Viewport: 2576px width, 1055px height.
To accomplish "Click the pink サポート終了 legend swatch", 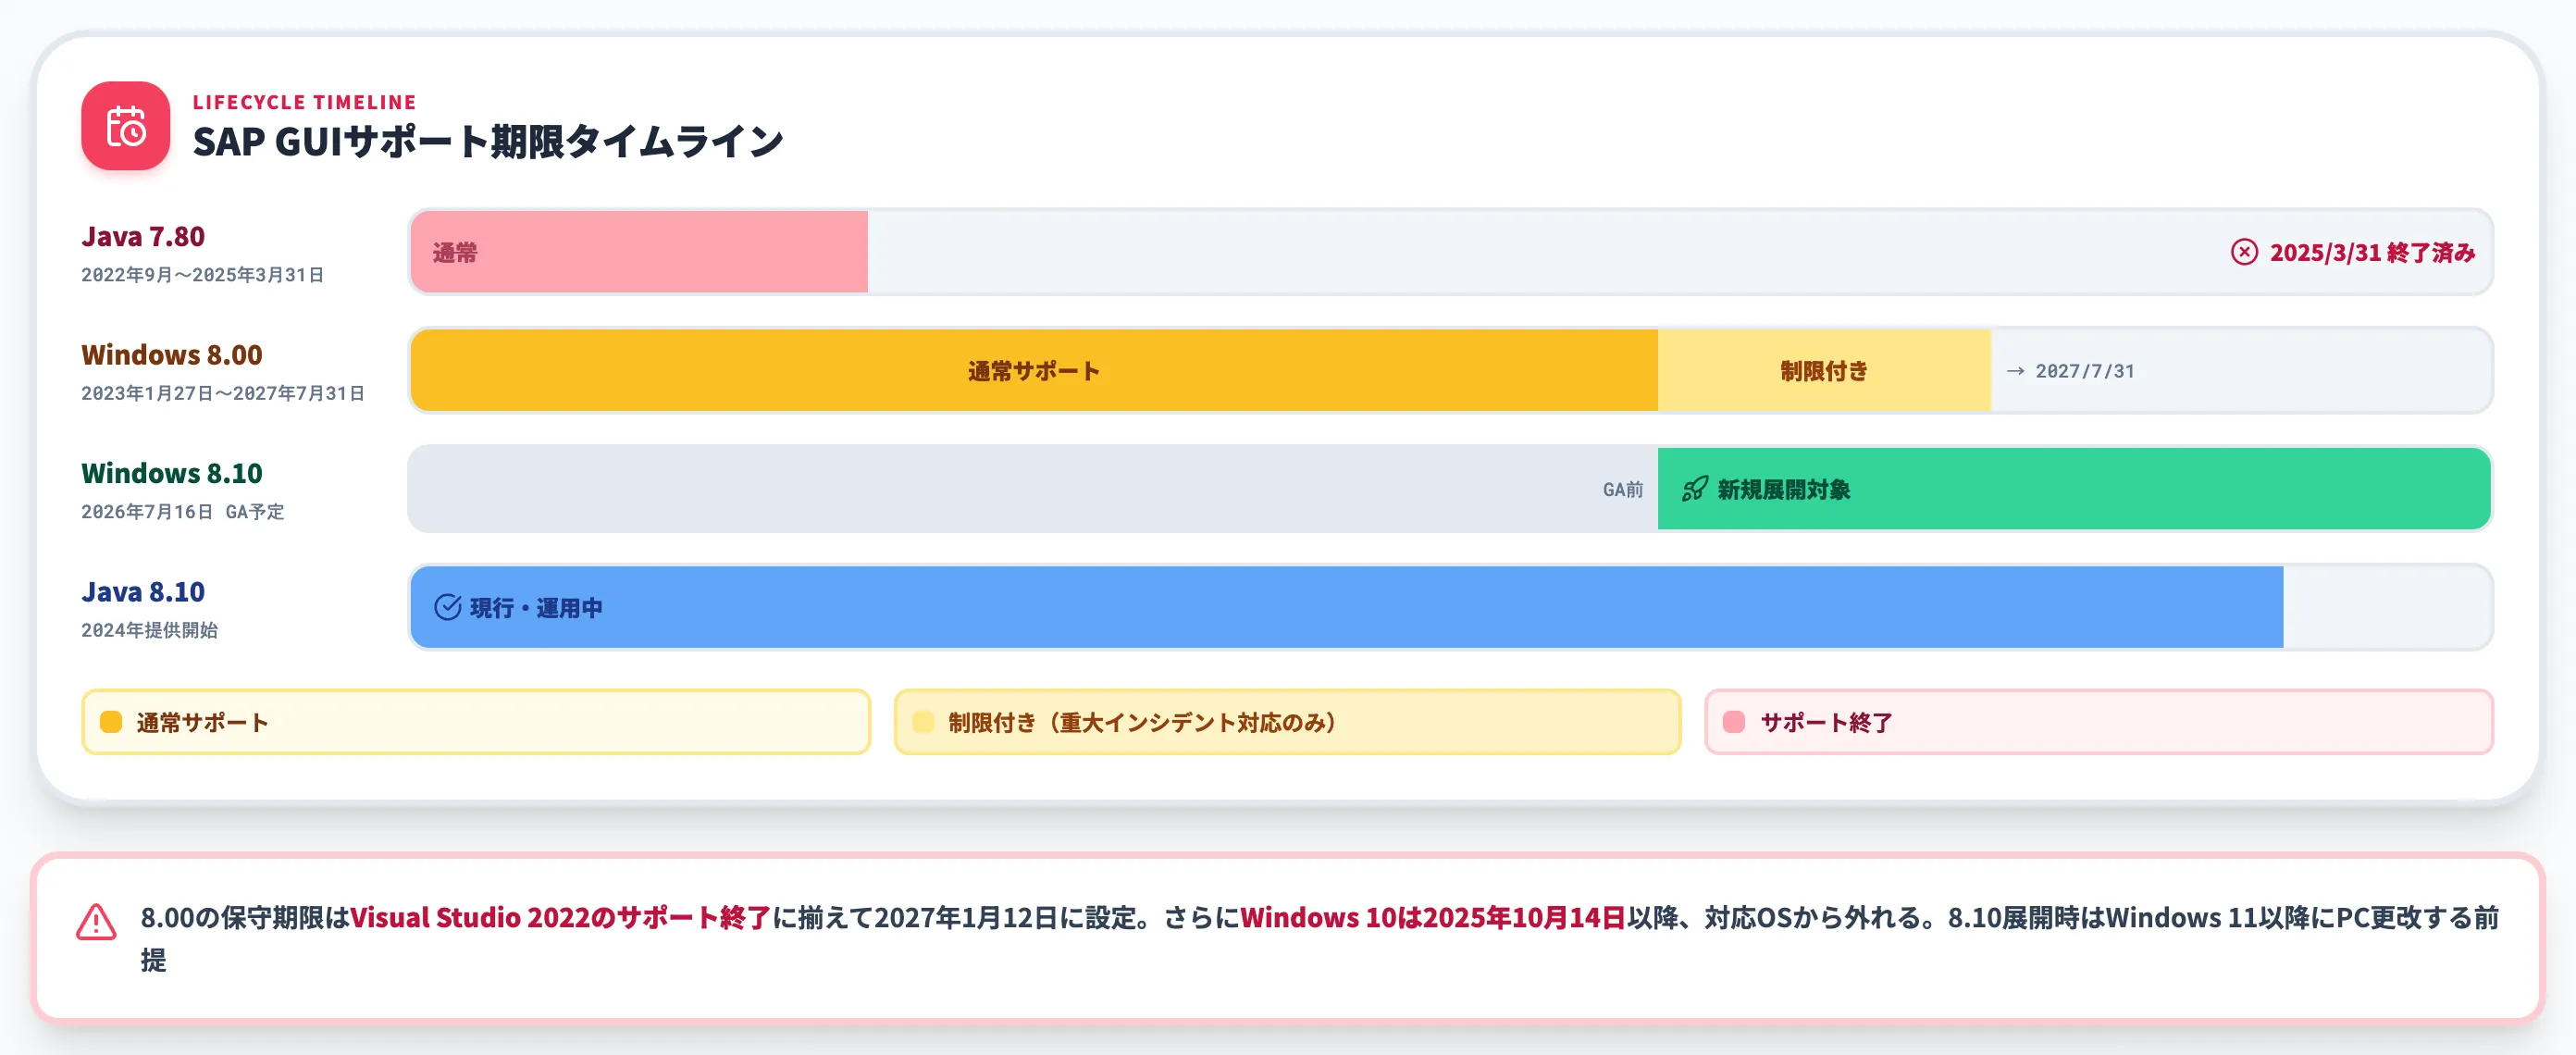I will click(x=1734, y=722).
